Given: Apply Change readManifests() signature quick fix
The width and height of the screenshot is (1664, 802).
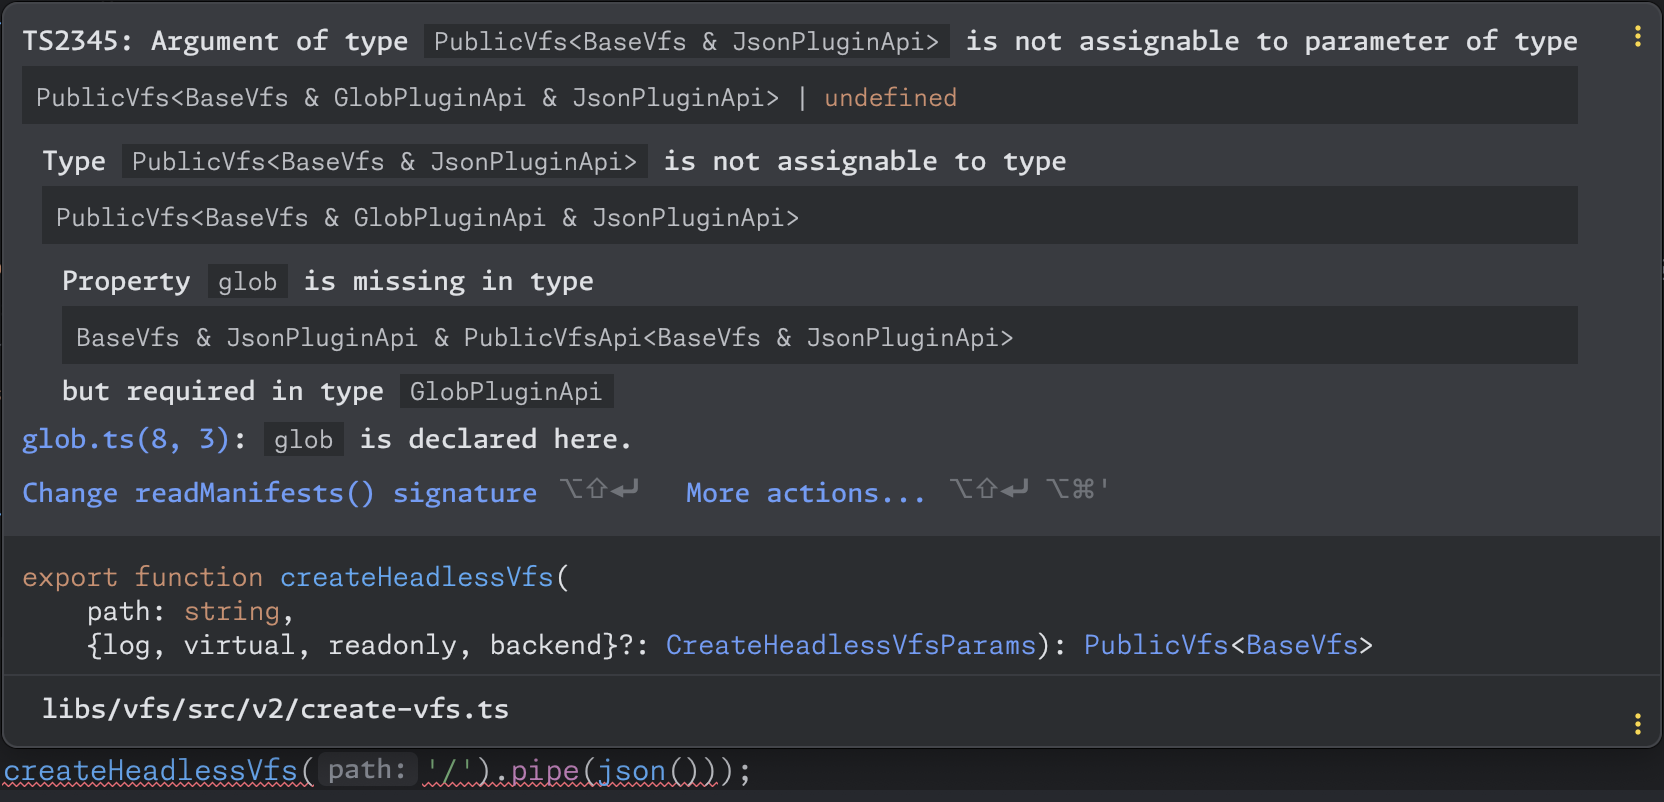Looking at the screenshot, I should pos(279,493).
